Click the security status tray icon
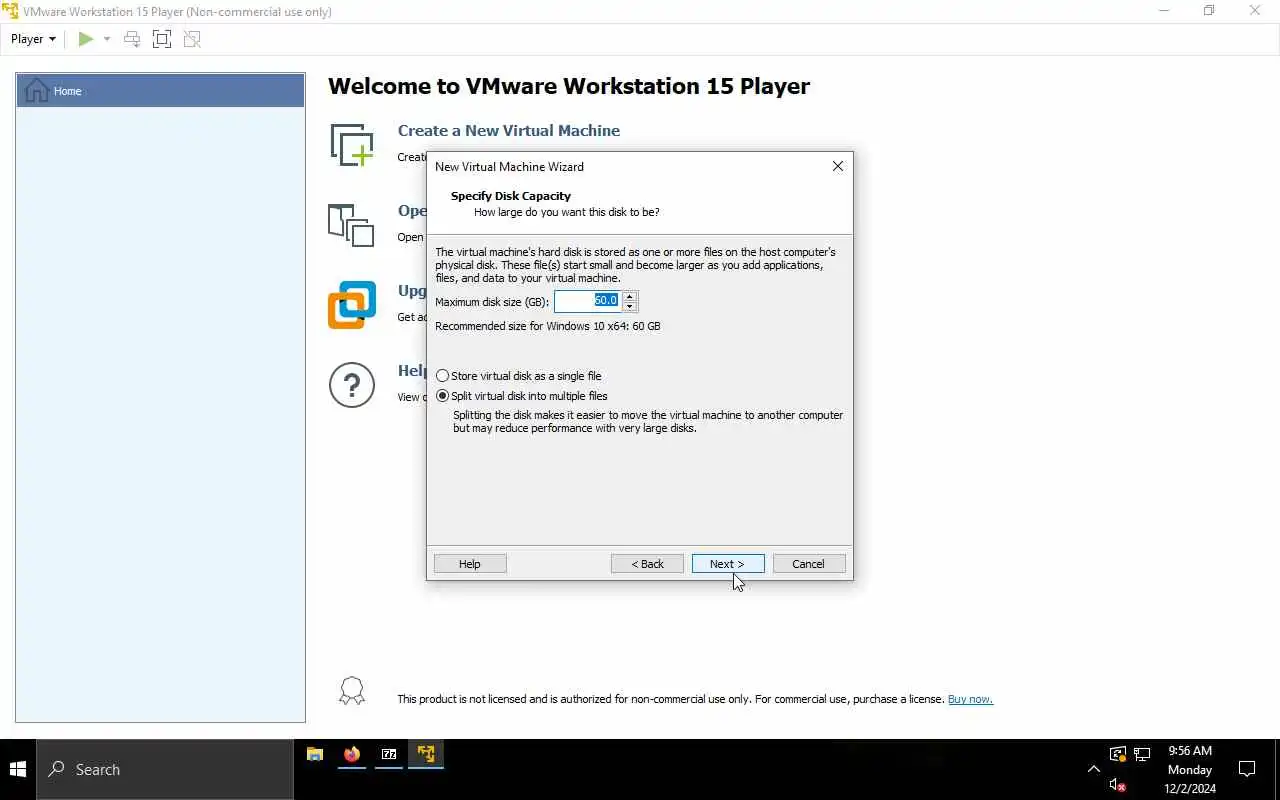 point(1118,754)
